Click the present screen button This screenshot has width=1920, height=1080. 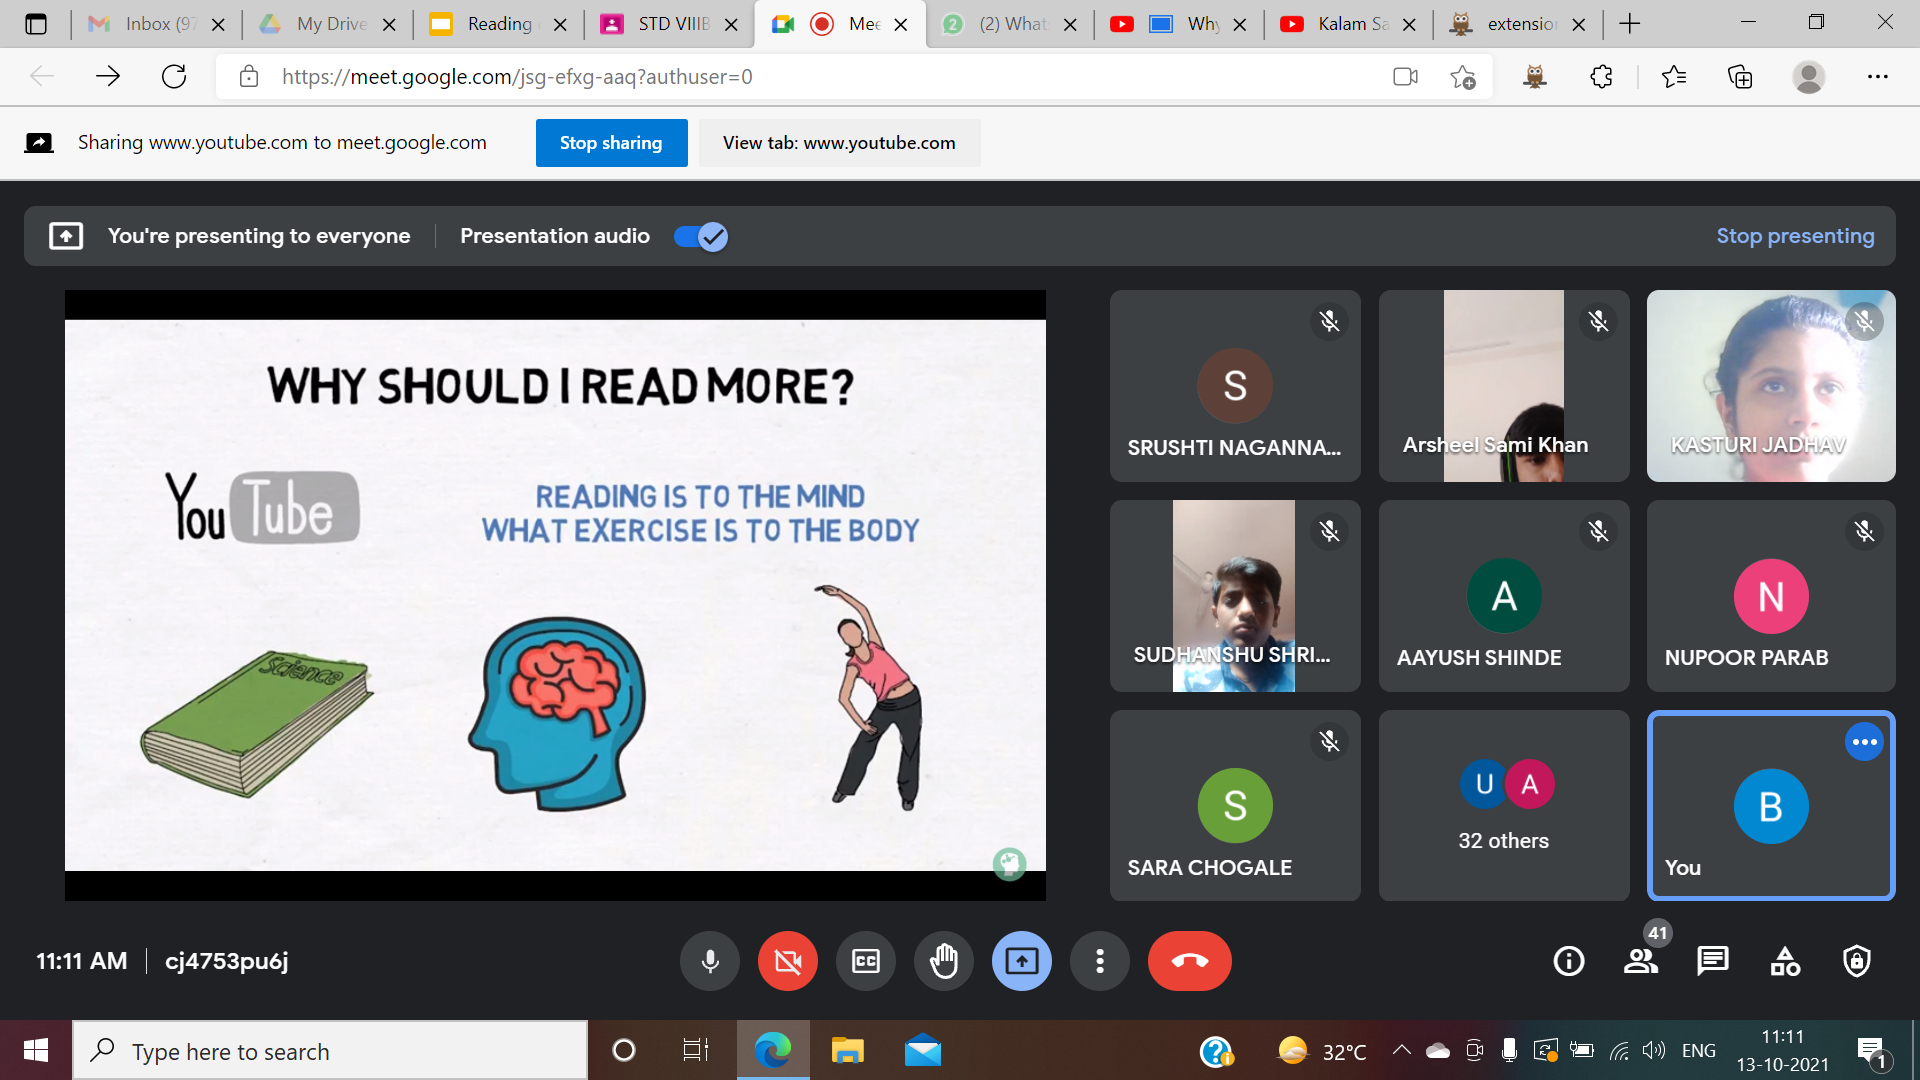[x=1021, y=961]
